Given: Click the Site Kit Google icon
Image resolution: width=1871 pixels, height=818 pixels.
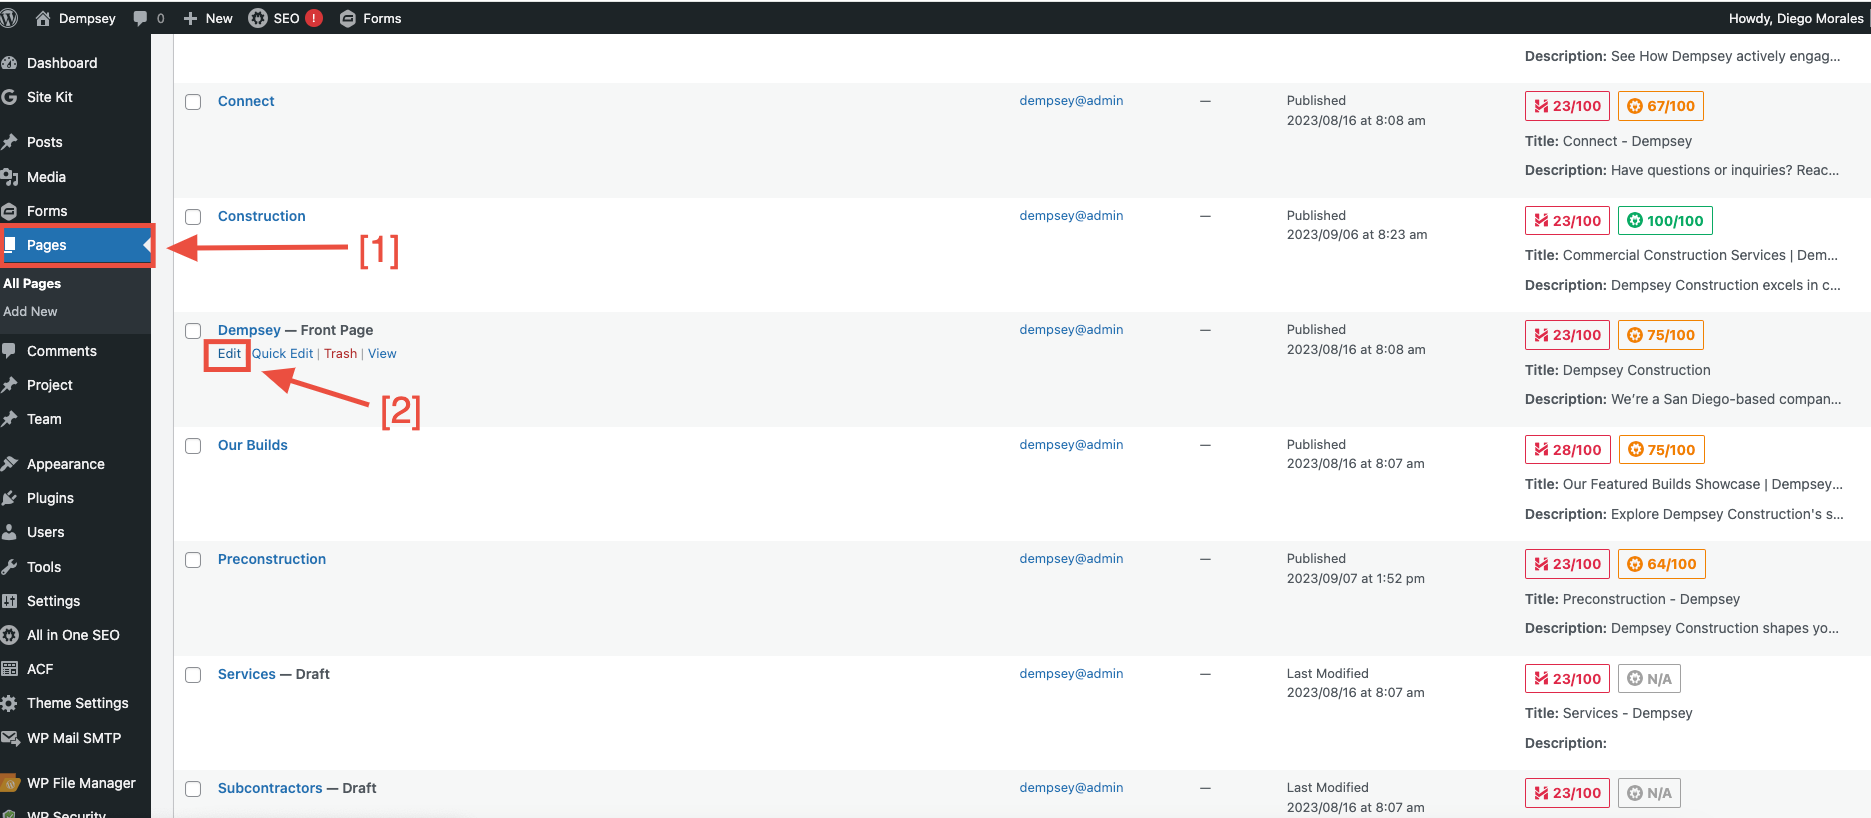Looking at the screenshot, I should coord(10,97).
